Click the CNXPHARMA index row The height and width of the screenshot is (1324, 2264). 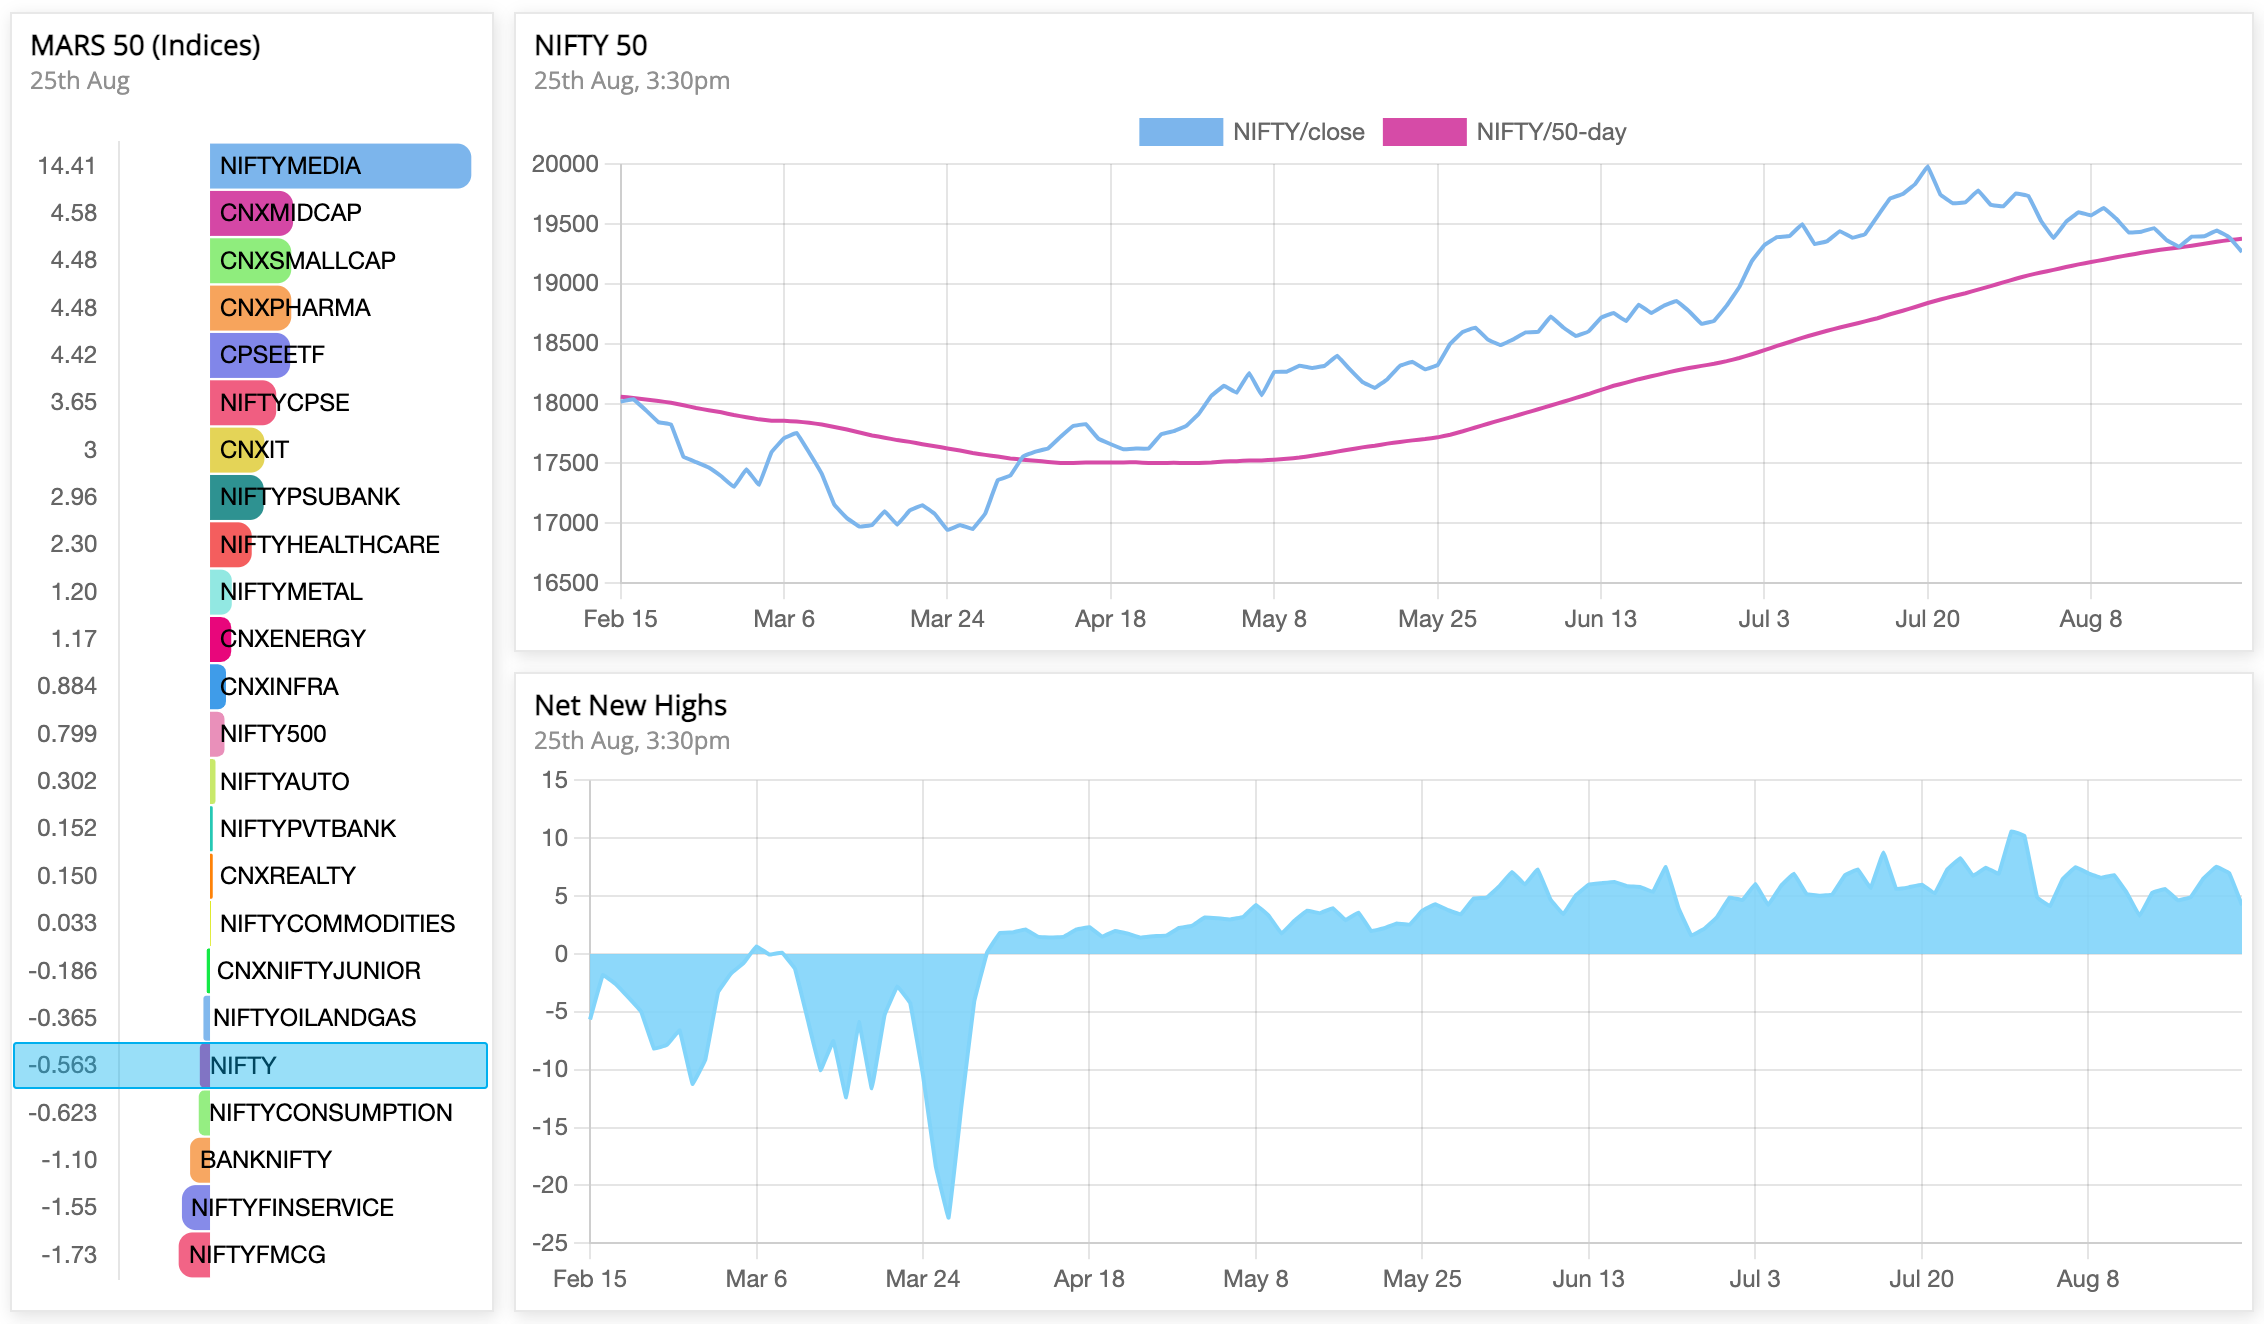[250, 308]
